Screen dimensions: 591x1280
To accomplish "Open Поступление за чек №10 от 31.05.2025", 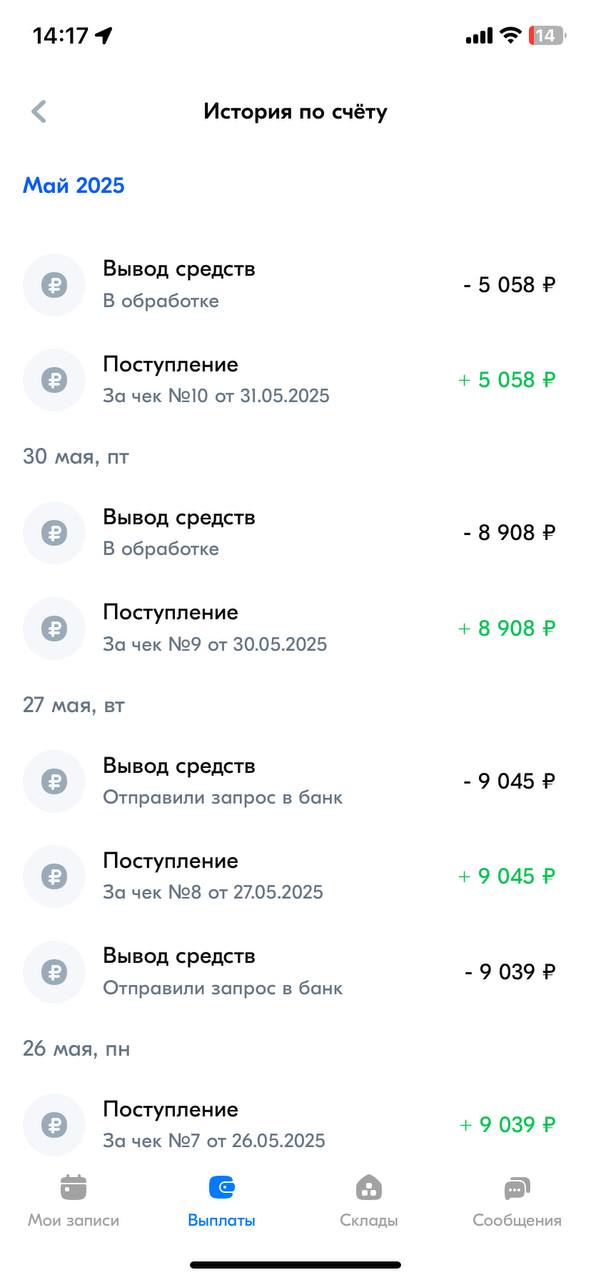I will tap(295, 380).
